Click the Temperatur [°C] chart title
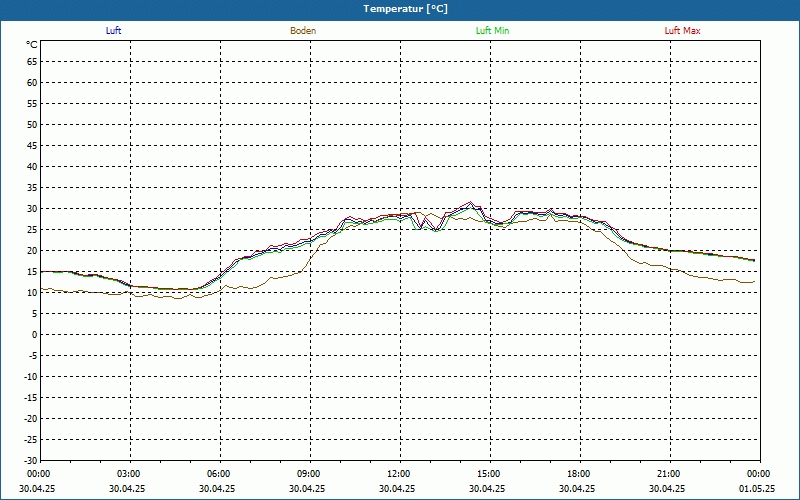Screen dimensions: 800x500 pyautogui.click(x=406, y=9)
